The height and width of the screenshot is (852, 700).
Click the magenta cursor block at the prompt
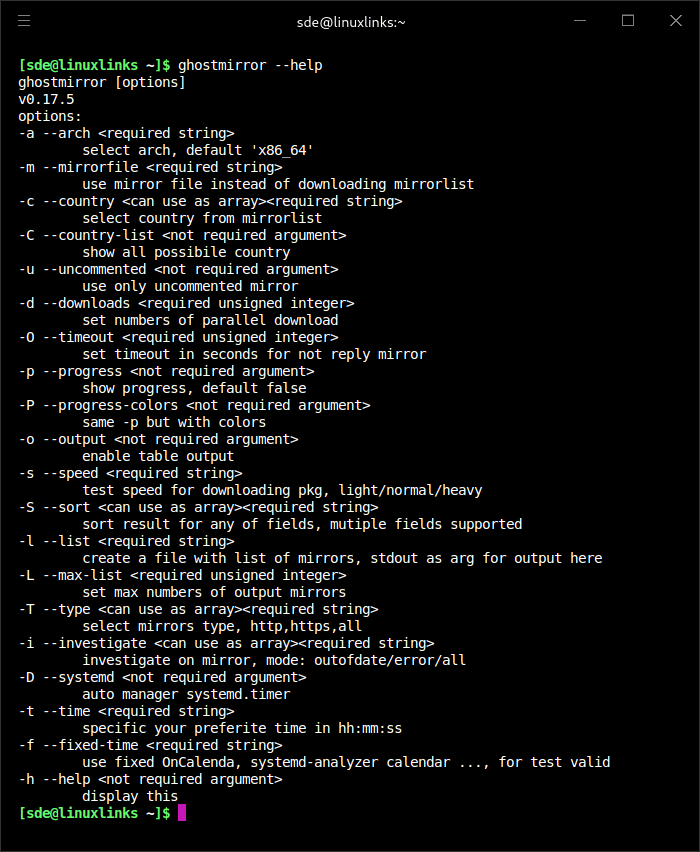click(181, 814)
